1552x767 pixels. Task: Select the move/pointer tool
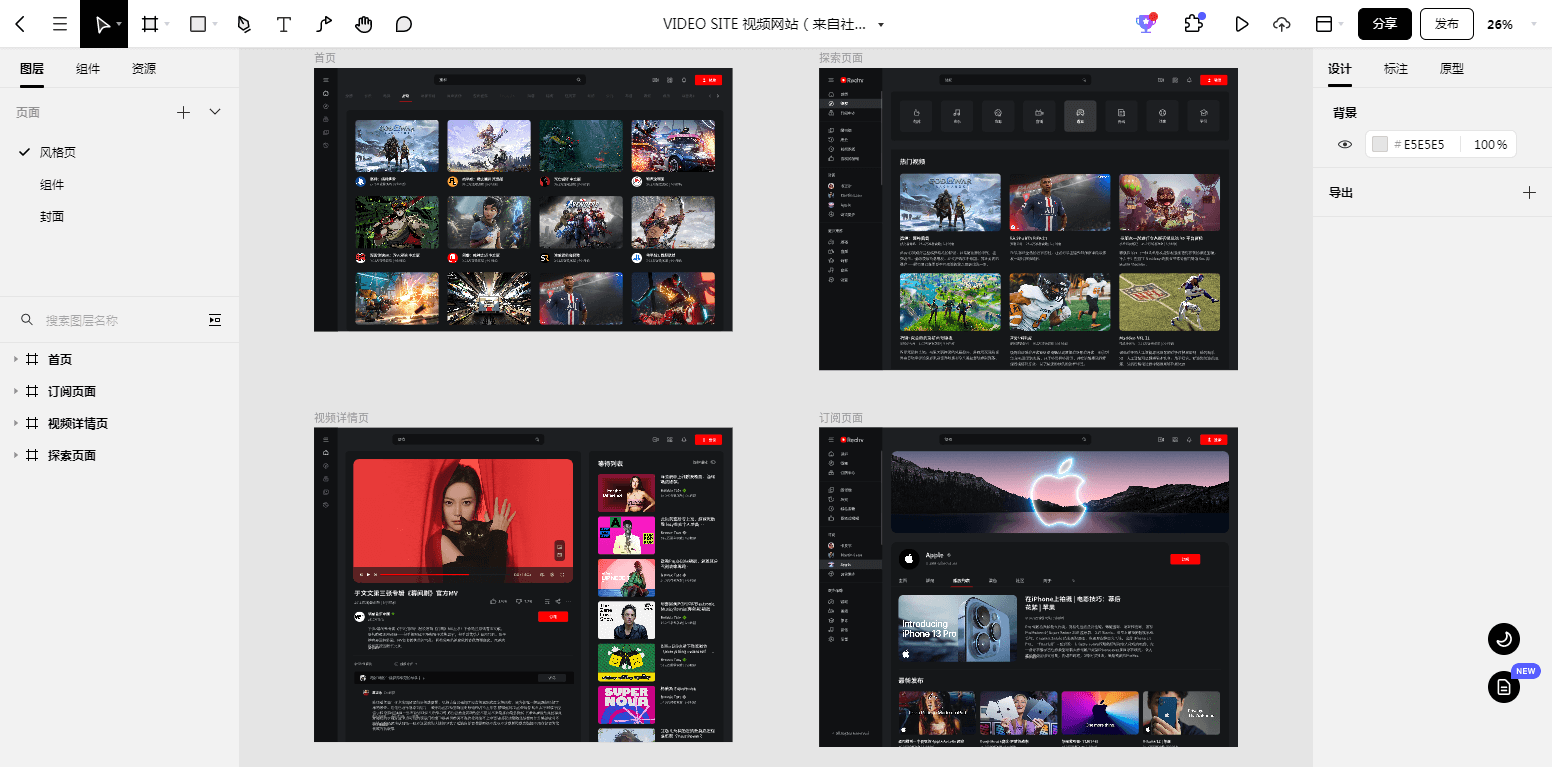[101, 24]
